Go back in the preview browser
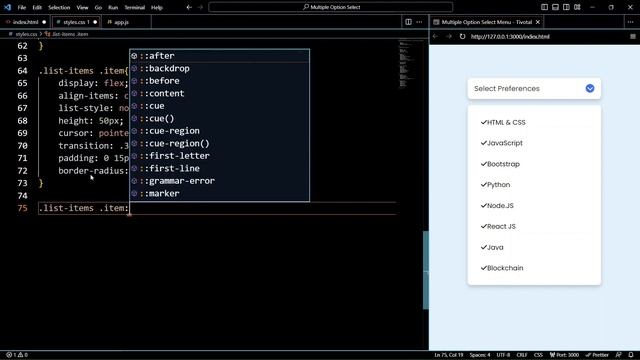Image resolution: width=640 pixels, height=360 pixels. [436, 36]
